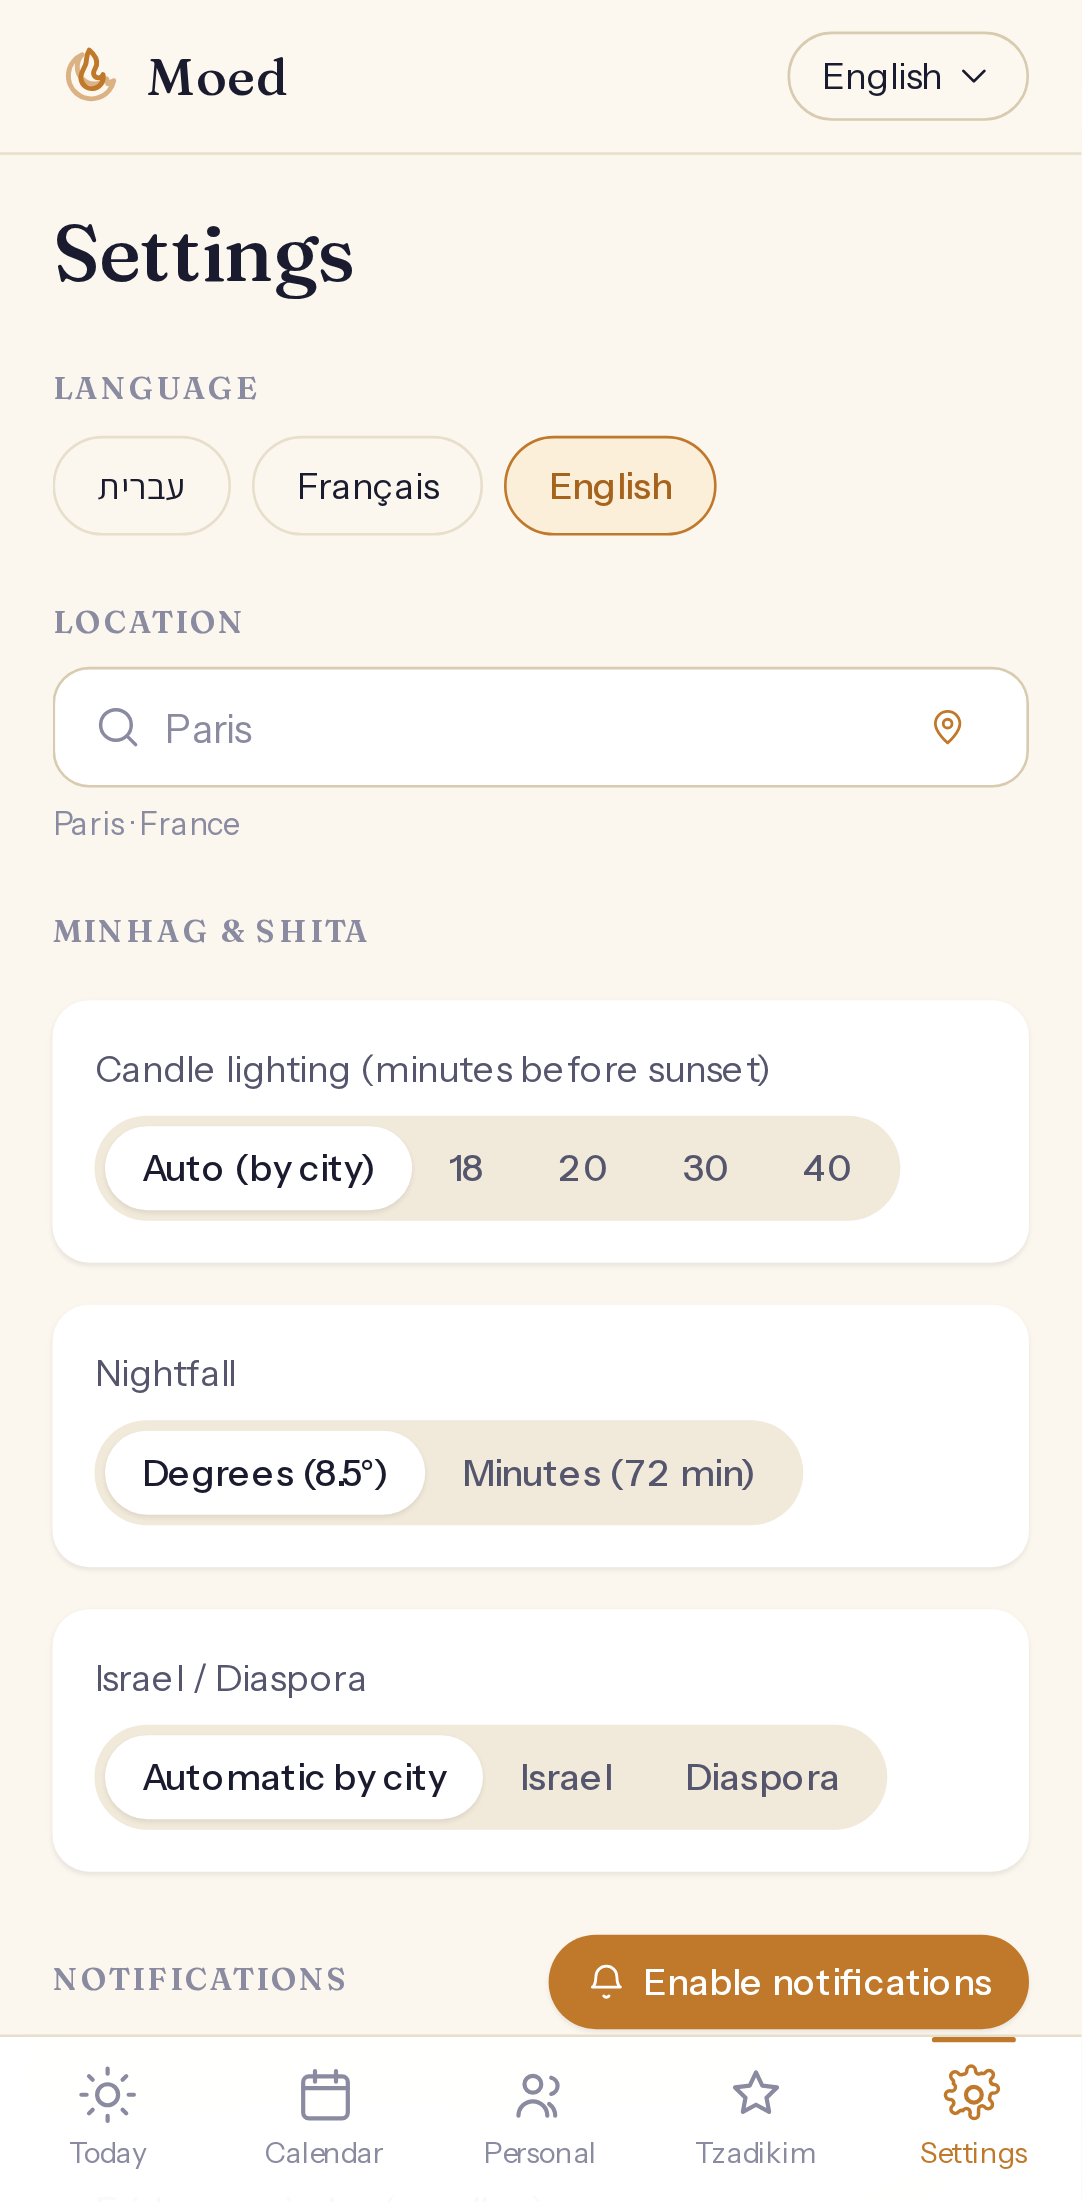Select the 18 minutes candle lighting option
Viewport: 1082px width, 2202px height.
466,1168
